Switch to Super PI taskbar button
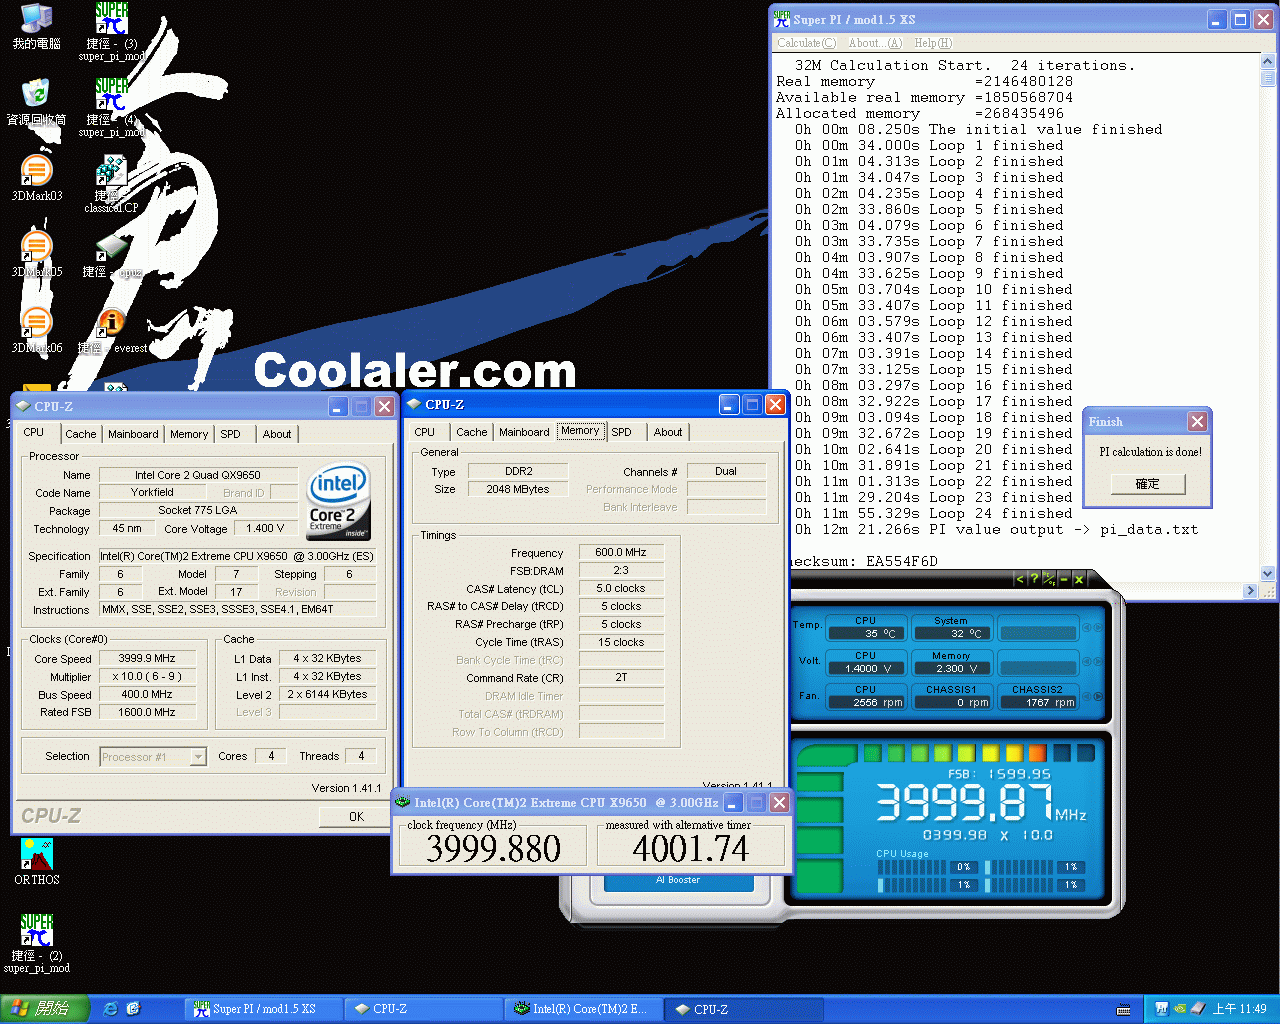This screenshot has height=1024, width=1280. pyautogui.click(x=263, y=1009)
